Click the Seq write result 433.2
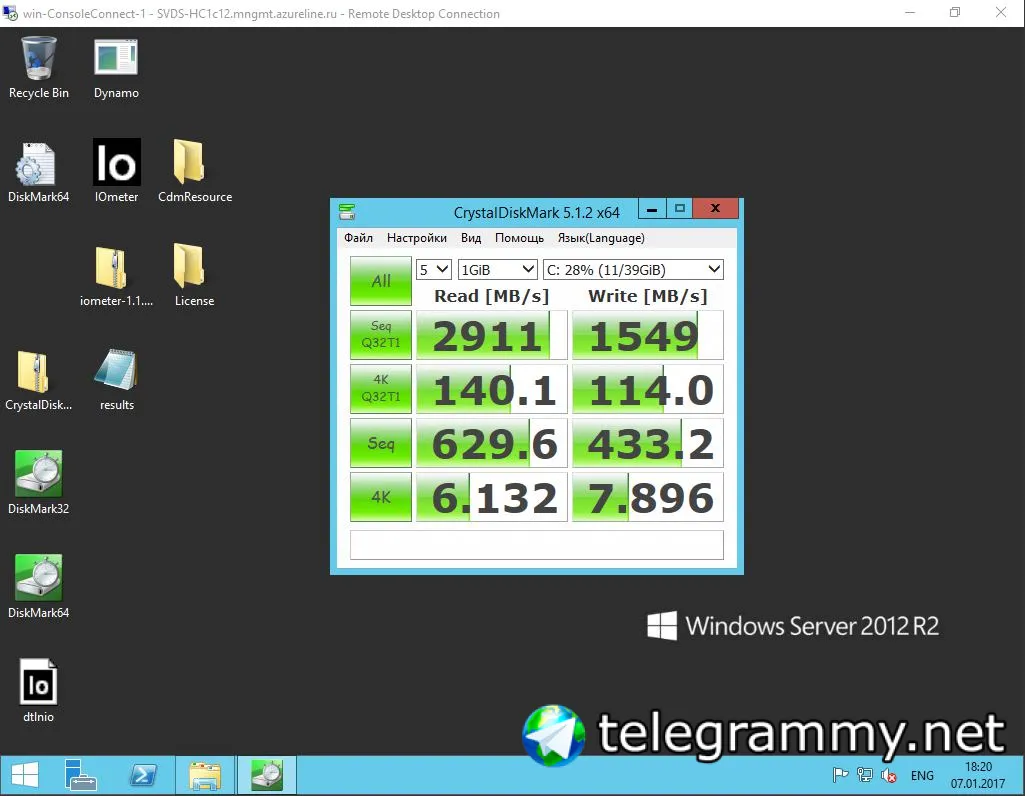The width and height of the screenshot is (1025, 796). pyautogui.click(x=648, y=443)
